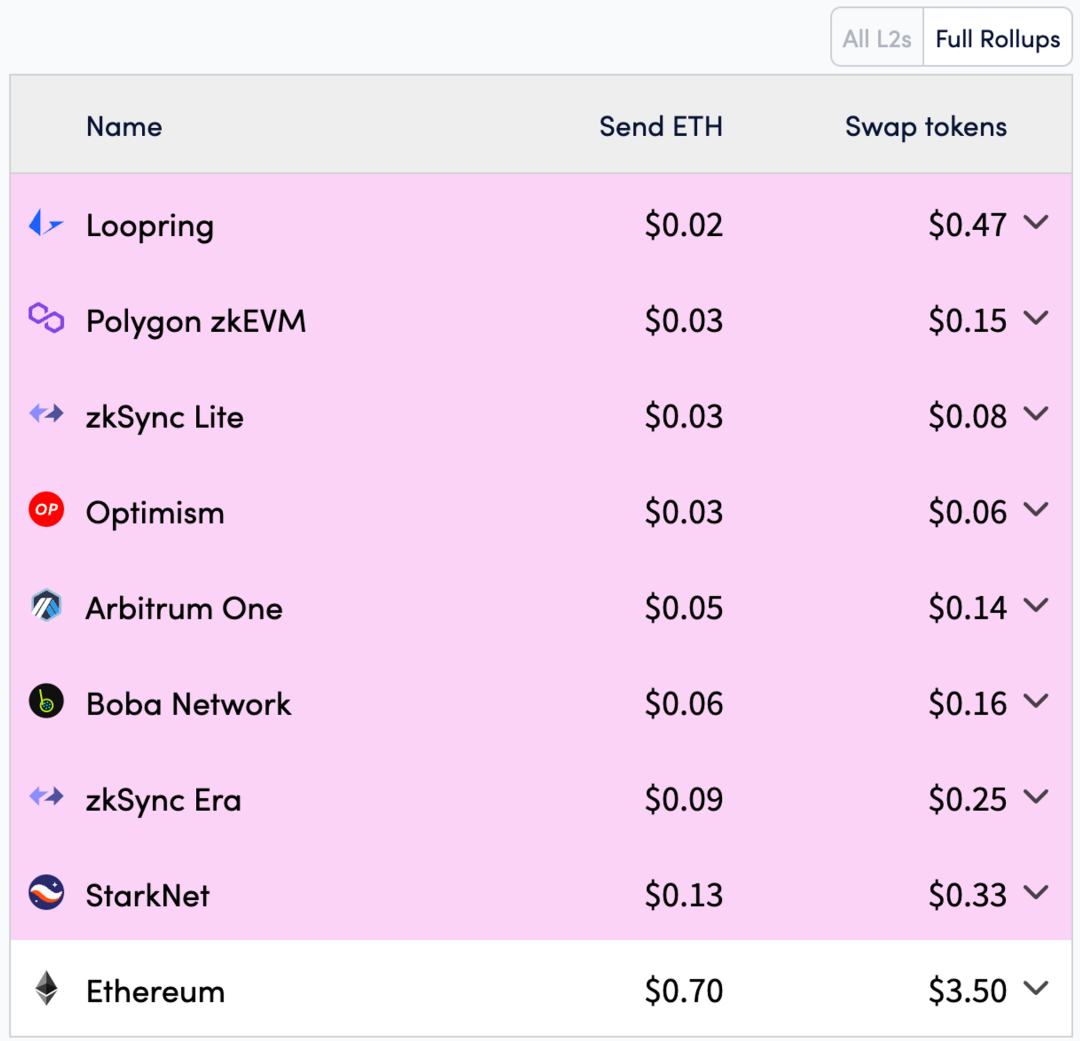Select the Full Rollups filter
The width and height of the screenshot is (1080, 1041).
[x=997, y=39]
